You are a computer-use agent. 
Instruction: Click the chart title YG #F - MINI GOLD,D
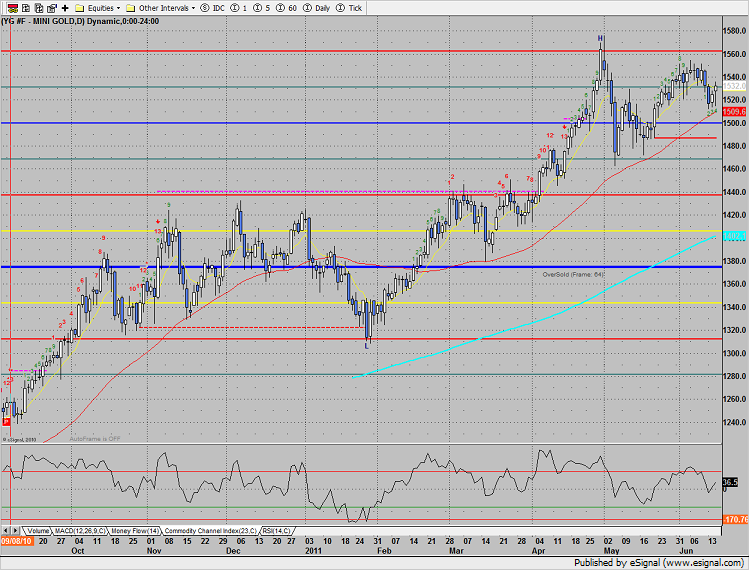coord(43,22)
